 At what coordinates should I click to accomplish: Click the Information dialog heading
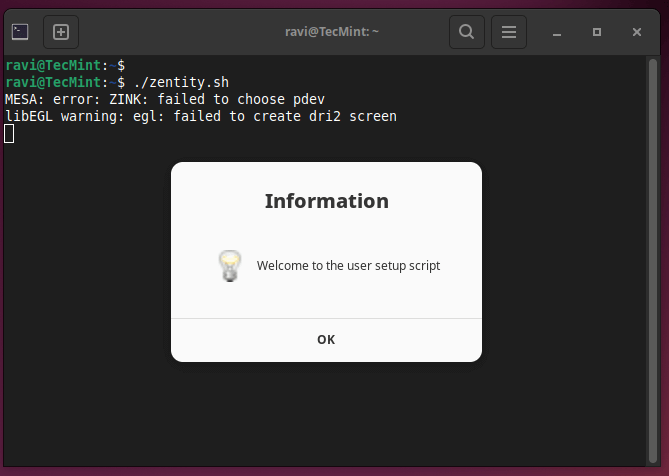pos(326,201)
